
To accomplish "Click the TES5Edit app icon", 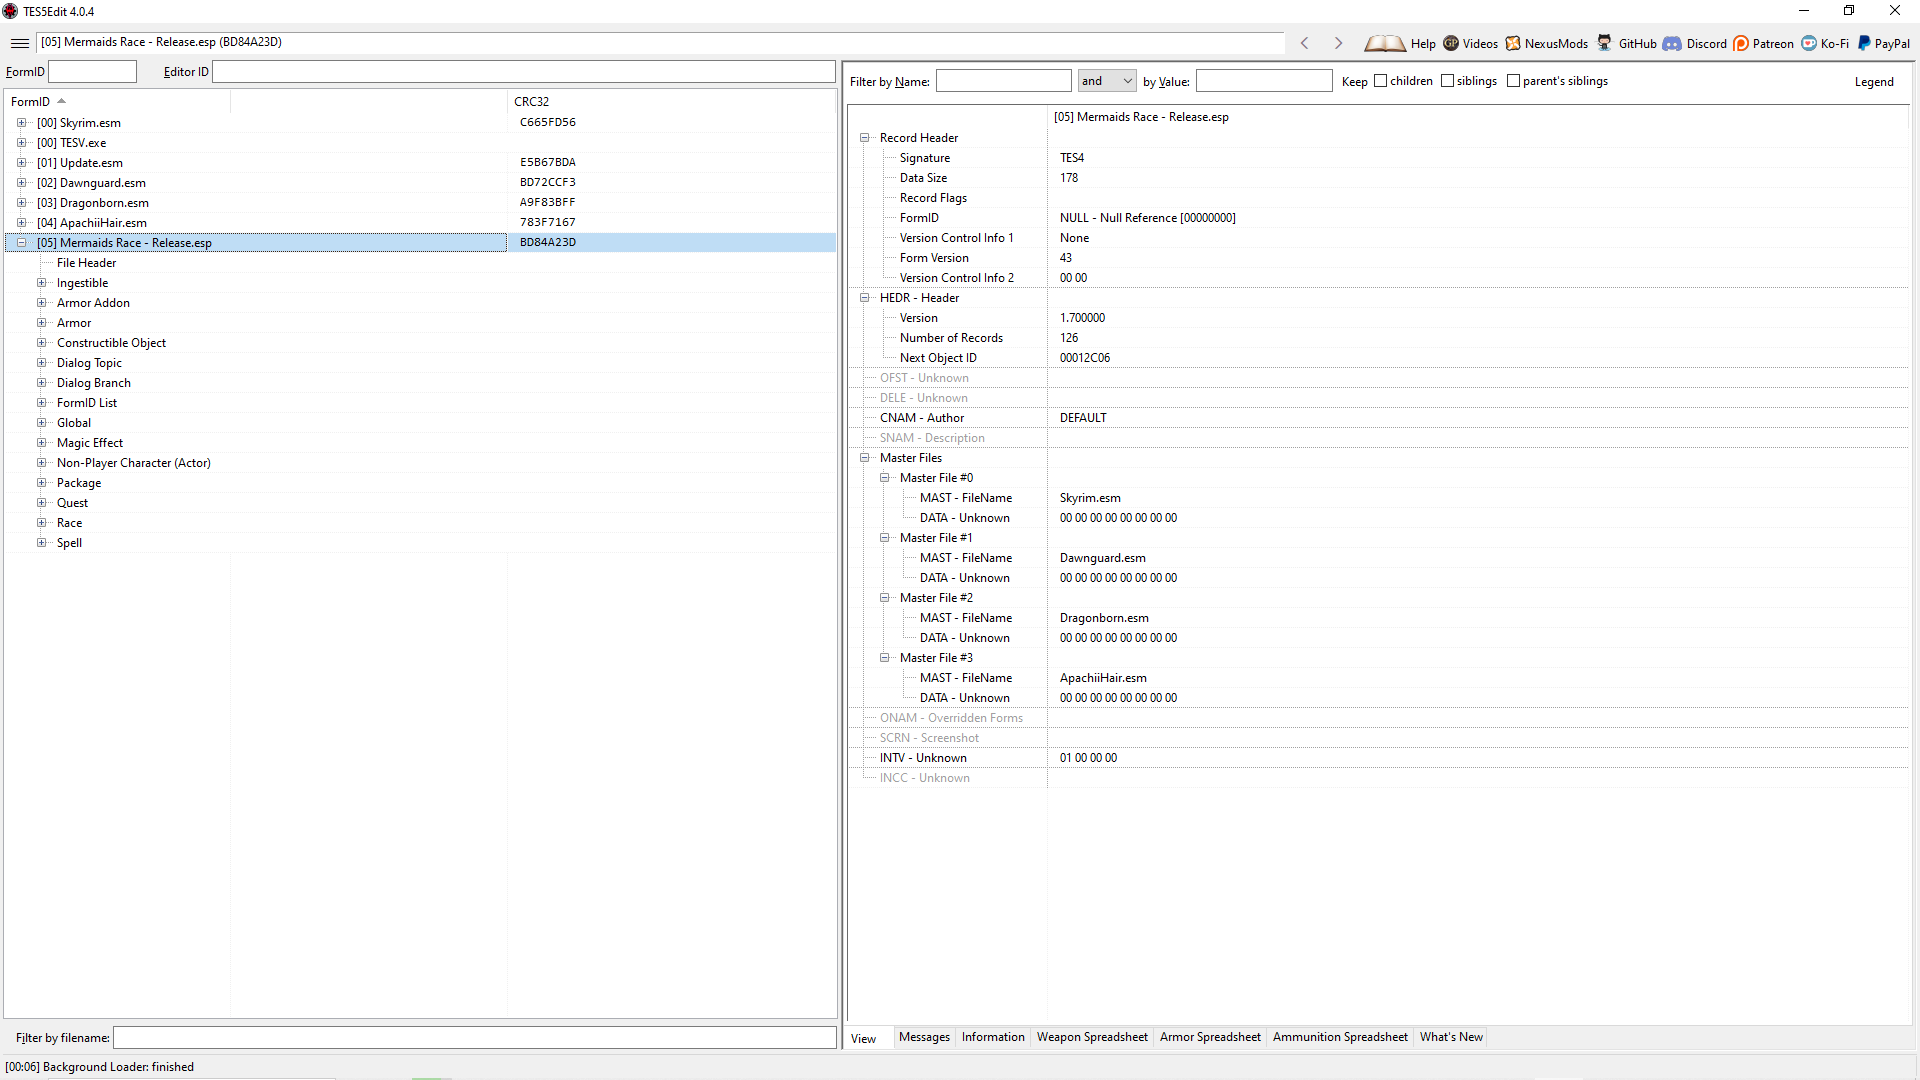I will [x=11, y=11].
